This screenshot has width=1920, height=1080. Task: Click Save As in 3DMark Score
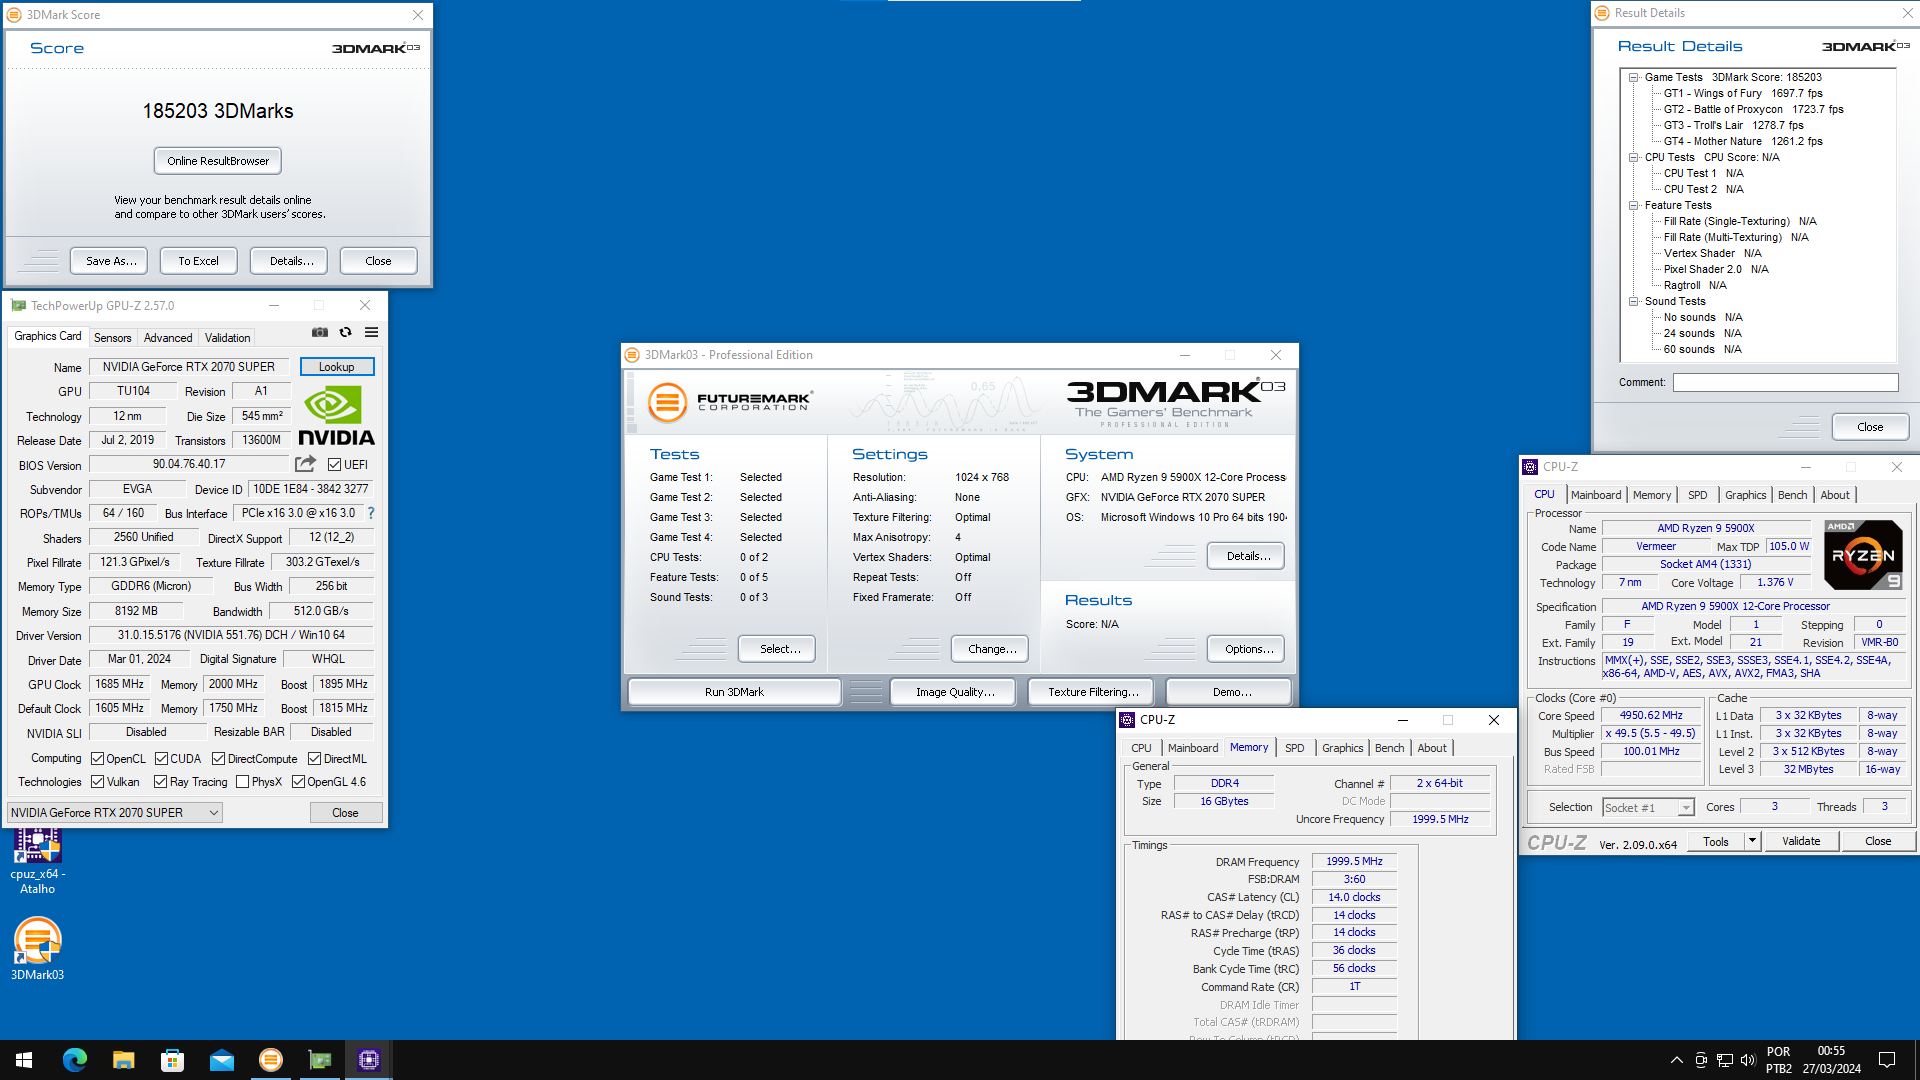[x=110, y=261]
